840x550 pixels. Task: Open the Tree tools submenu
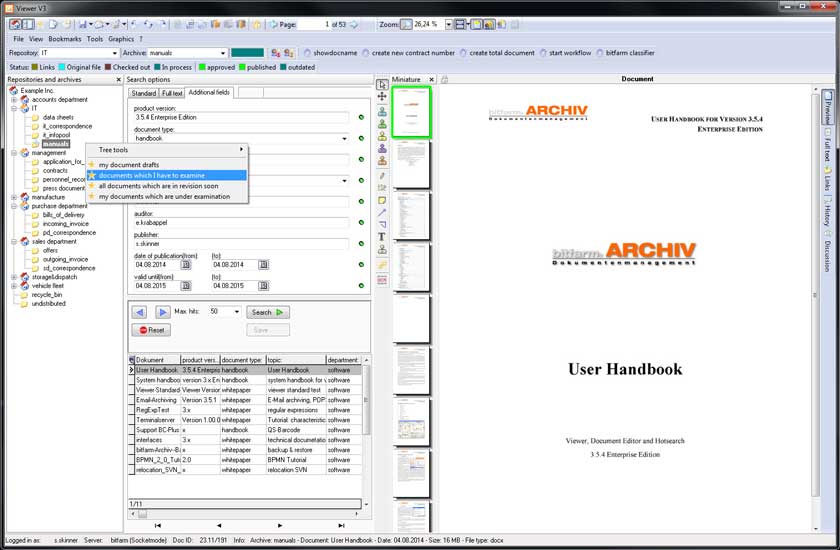[167, 150]
